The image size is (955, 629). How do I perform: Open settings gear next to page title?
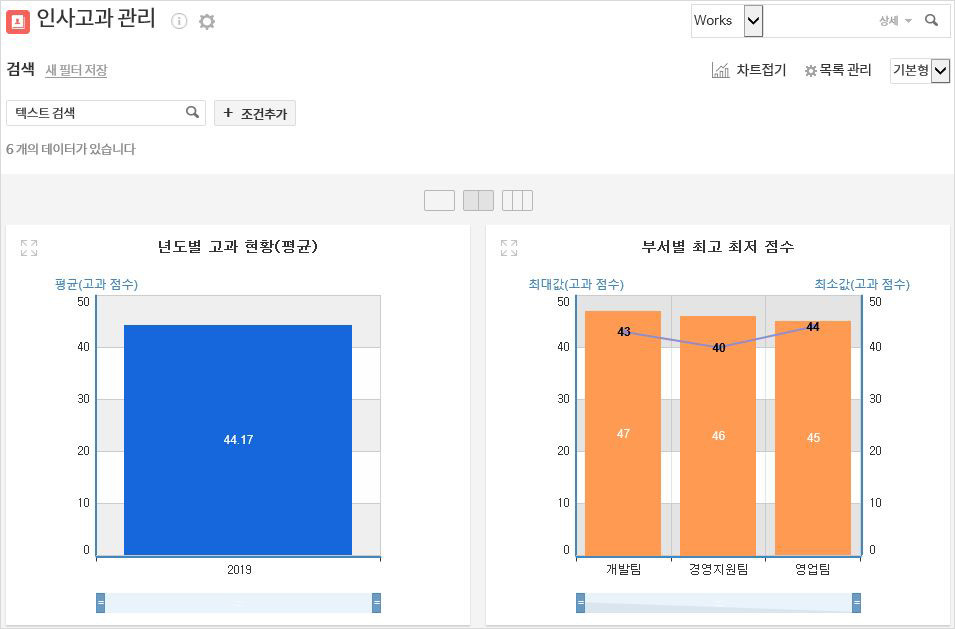[207, 21]
